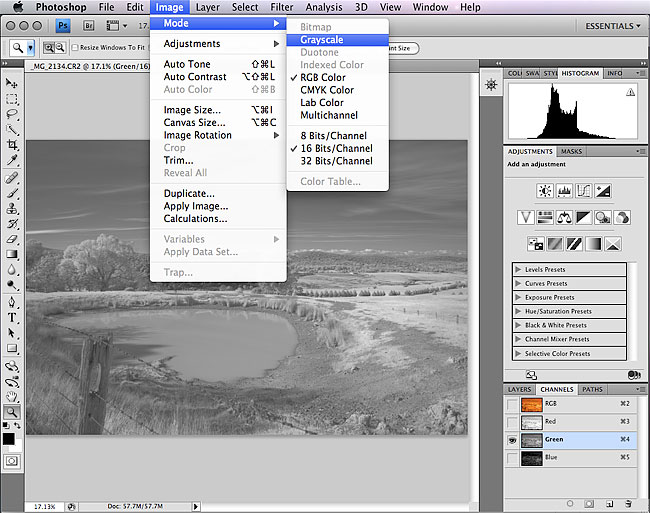The height and width of the screenshot is (513, 650).
Task: Click the foreground color swatch
Action: pos(9,438)
